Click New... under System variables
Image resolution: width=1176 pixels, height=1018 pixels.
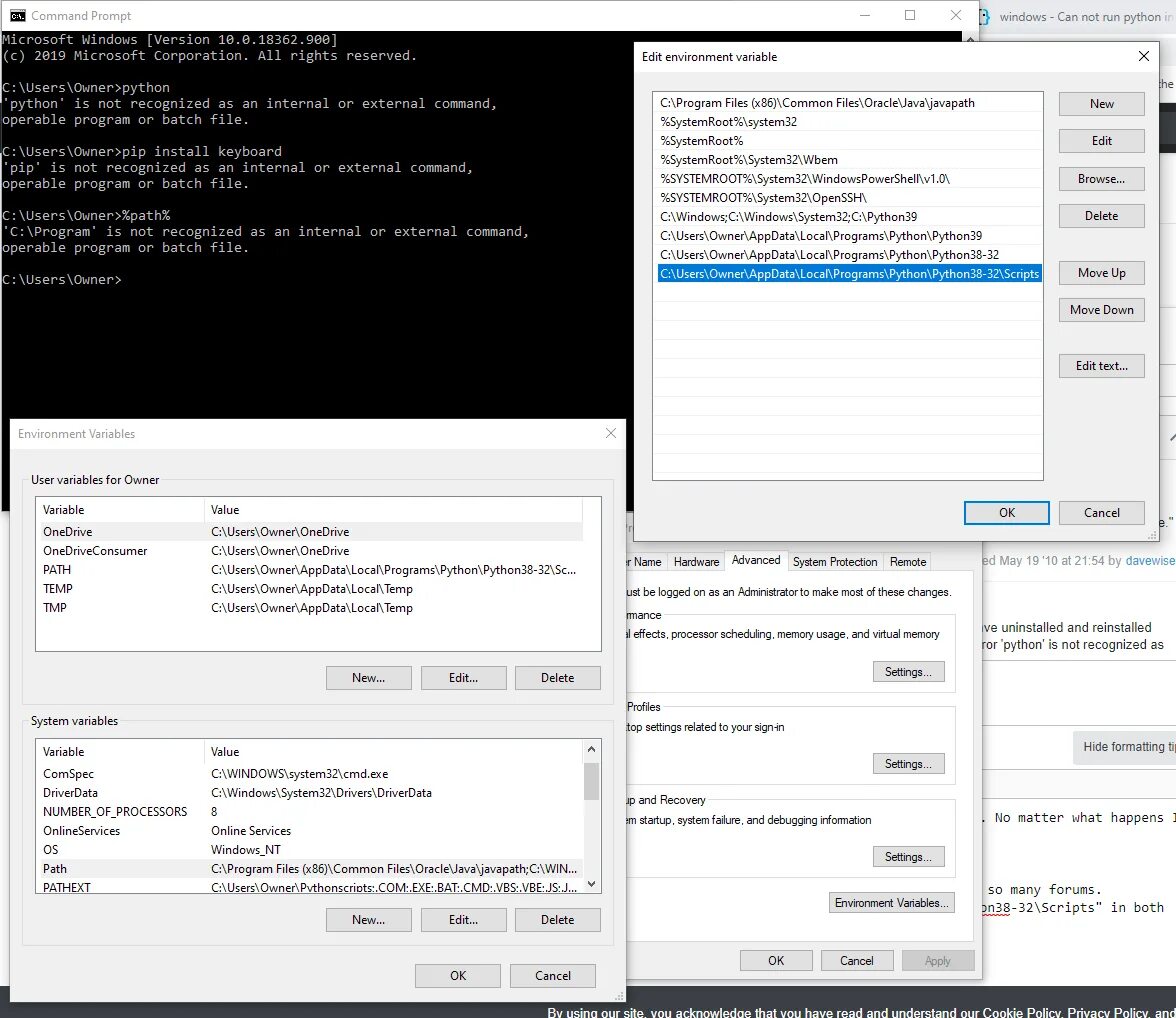tap(368, 920)
